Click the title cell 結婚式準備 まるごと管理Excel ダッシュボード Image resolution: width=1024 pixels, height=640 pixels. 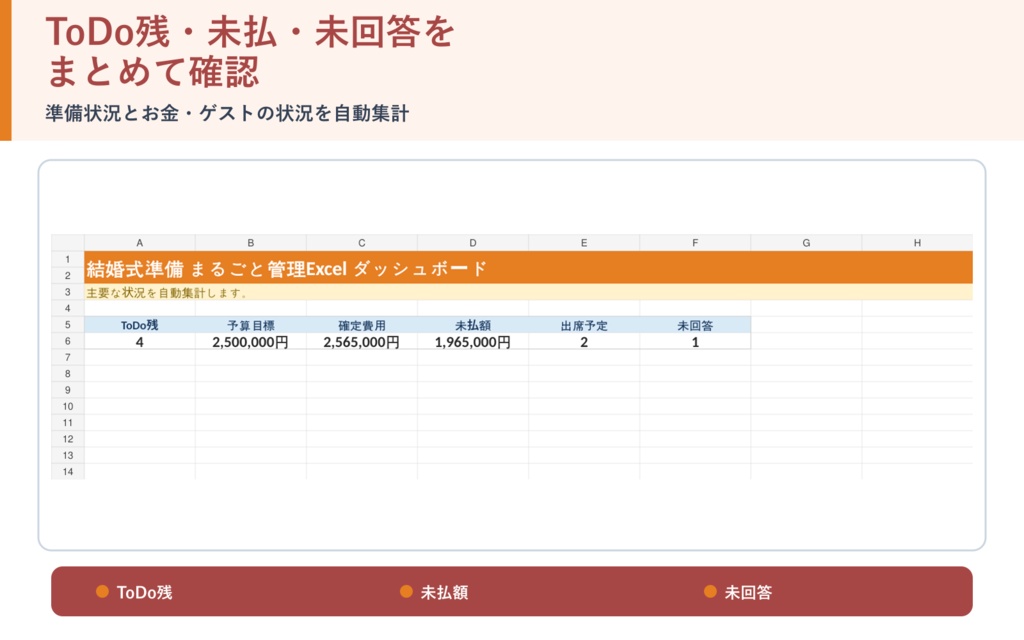[x=528, y=268]
